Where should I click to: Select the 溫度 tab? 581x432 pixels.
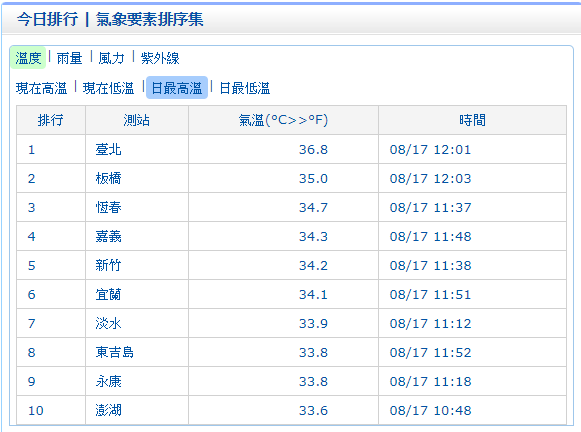click(28, 58)
